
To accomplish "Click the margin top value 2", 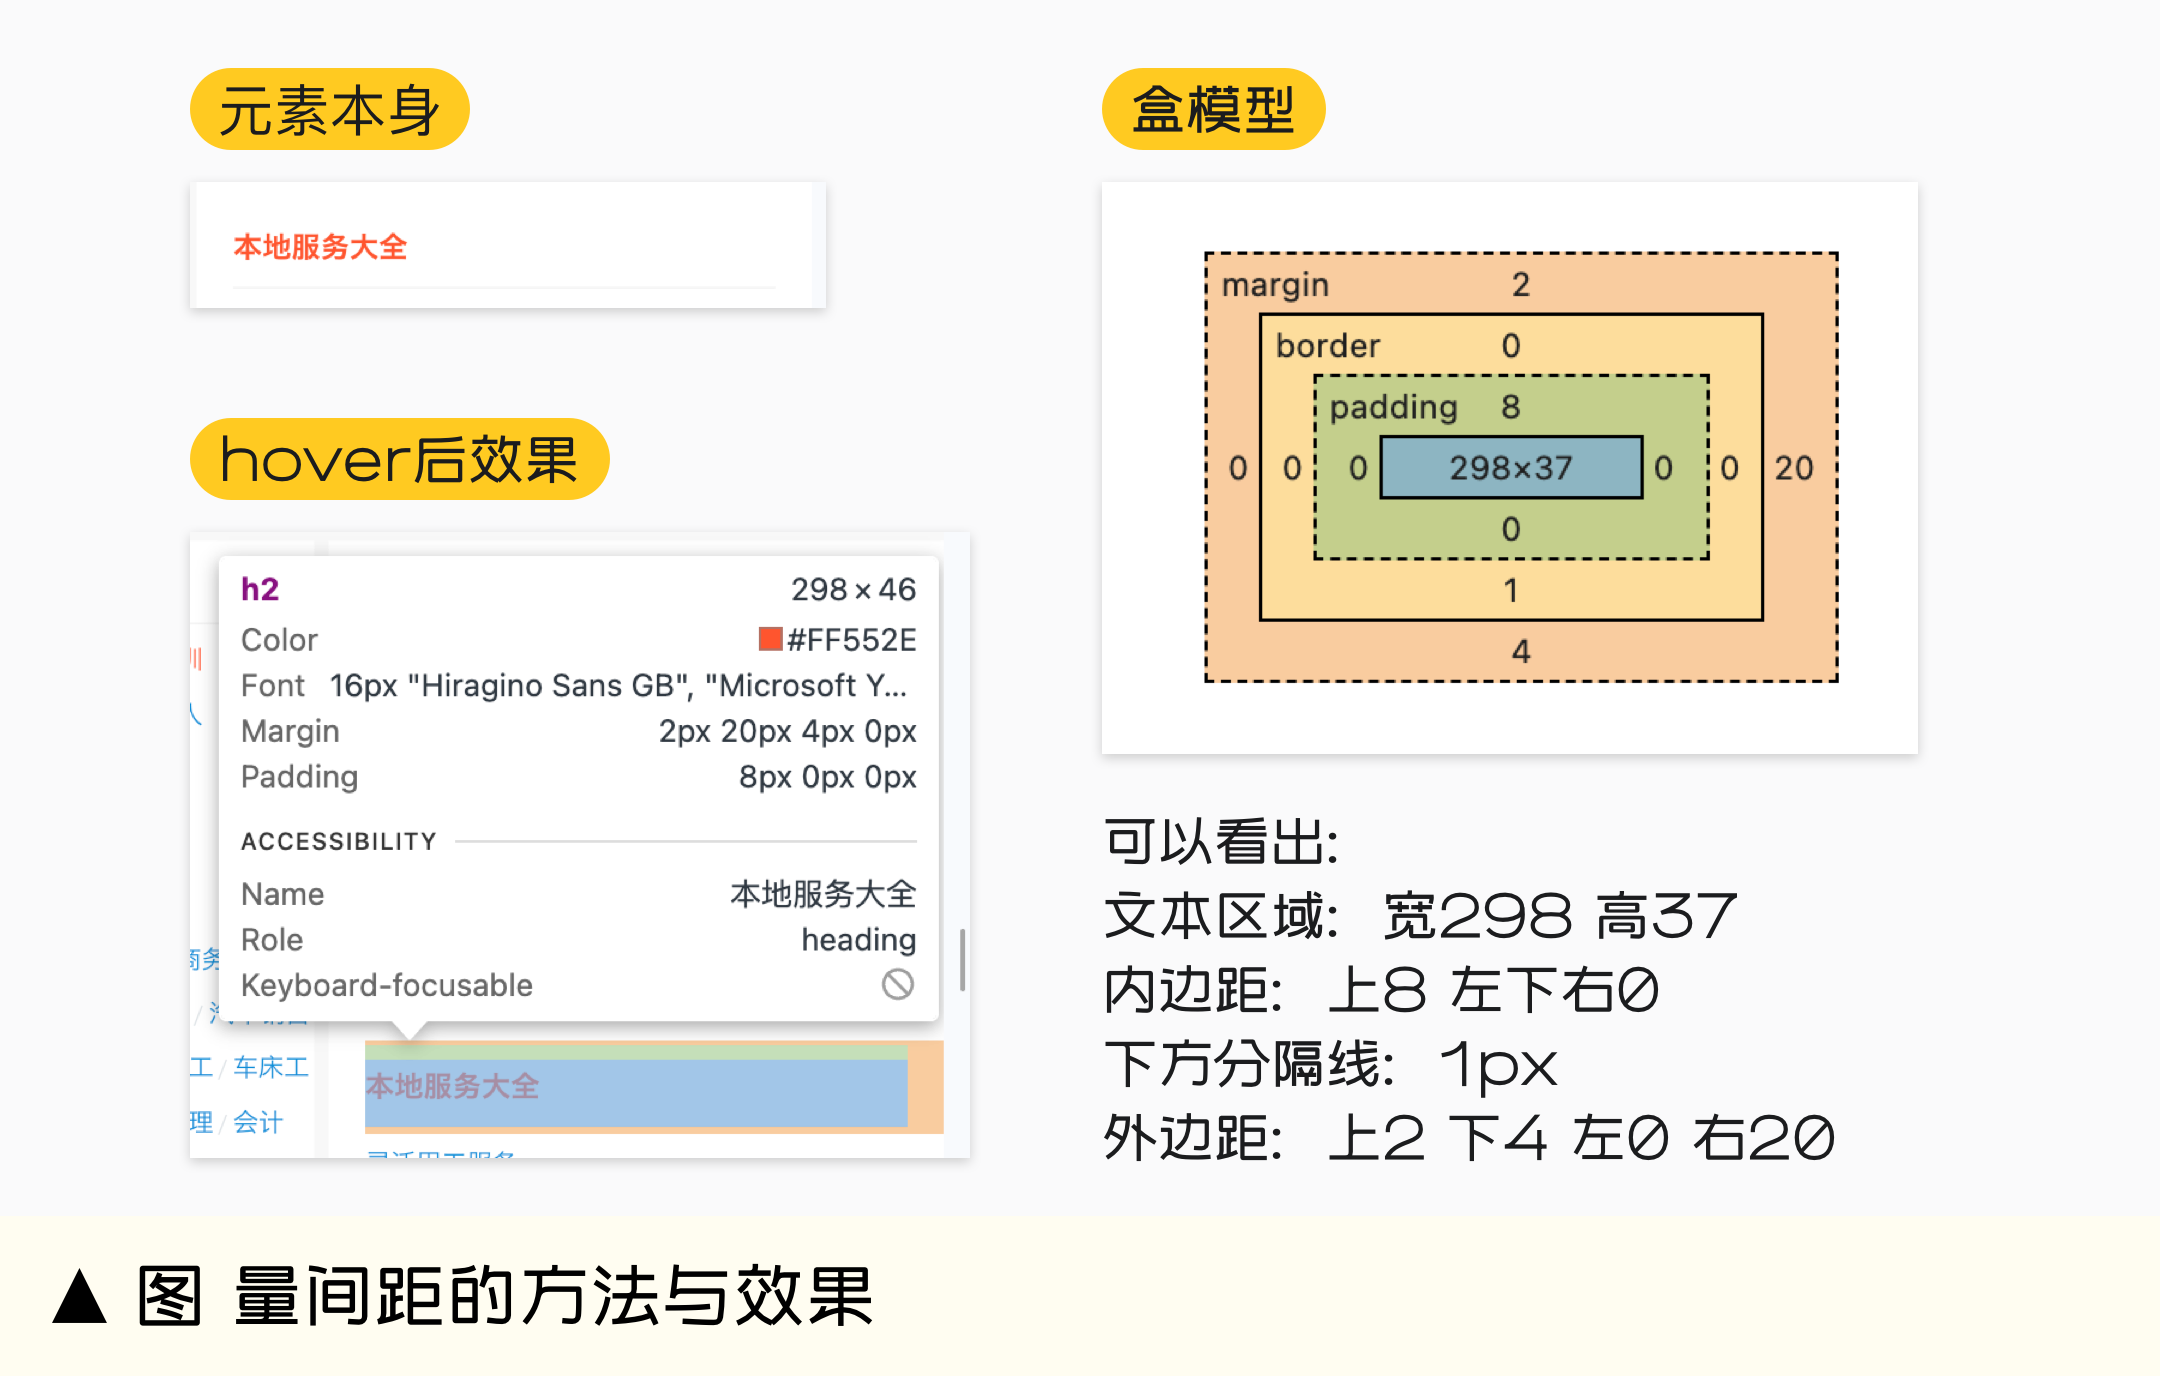I will tap(1520, 285).
